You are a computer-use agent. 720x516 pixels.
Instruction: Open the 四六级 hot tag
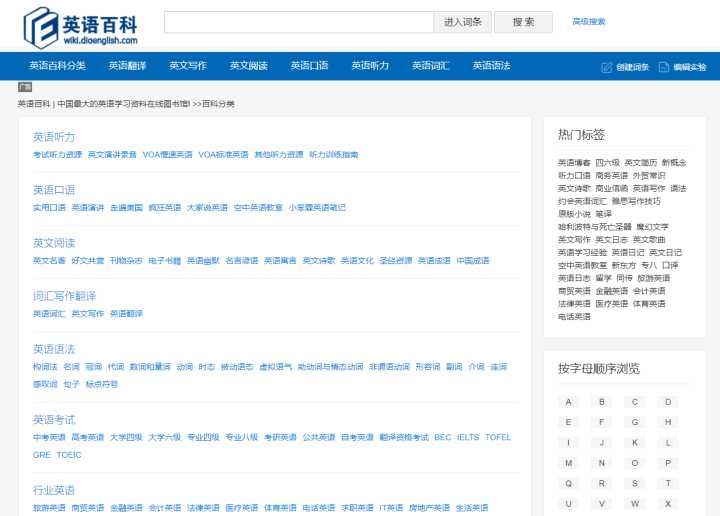click(608, 163)
